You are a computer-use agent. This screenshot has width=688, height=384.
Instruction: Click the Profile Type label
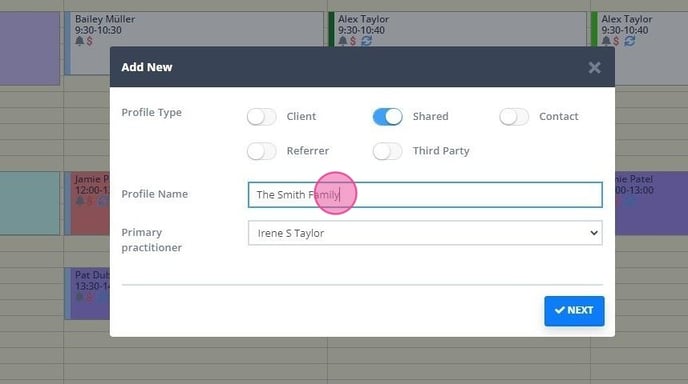(x=151, y=112)
